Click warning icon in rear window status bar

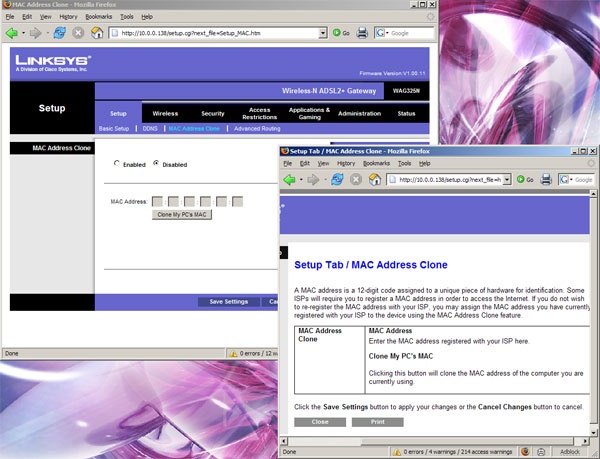[233, 353]
